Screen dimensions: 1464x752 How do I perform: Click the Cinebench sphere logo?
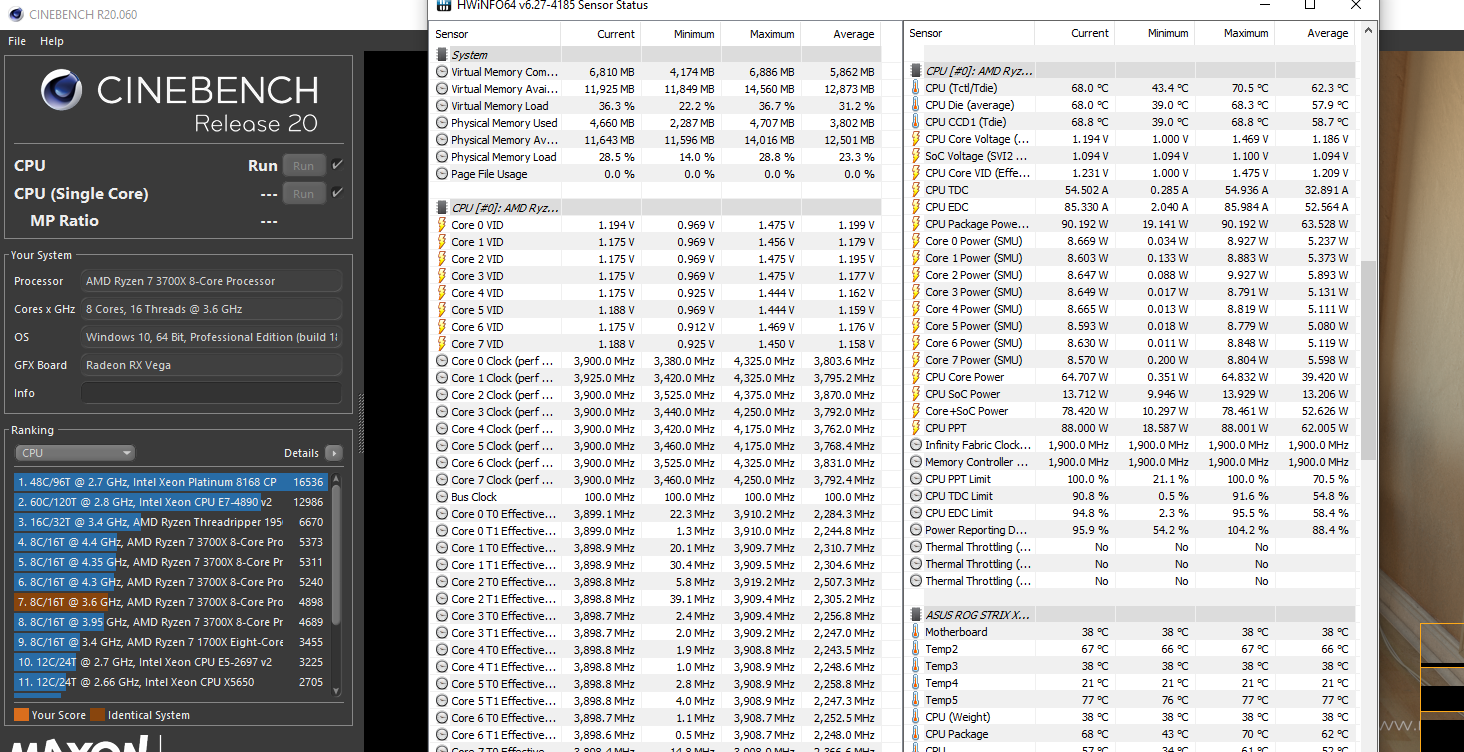pos(61,90)
